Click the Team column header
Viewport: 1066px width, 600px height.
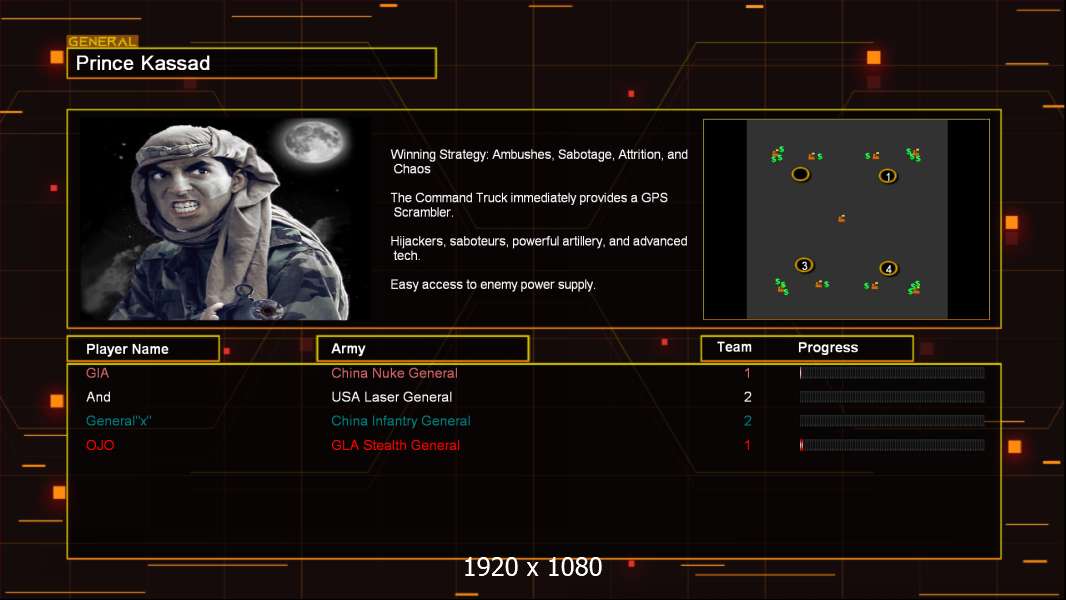click(x=734, y=347)
